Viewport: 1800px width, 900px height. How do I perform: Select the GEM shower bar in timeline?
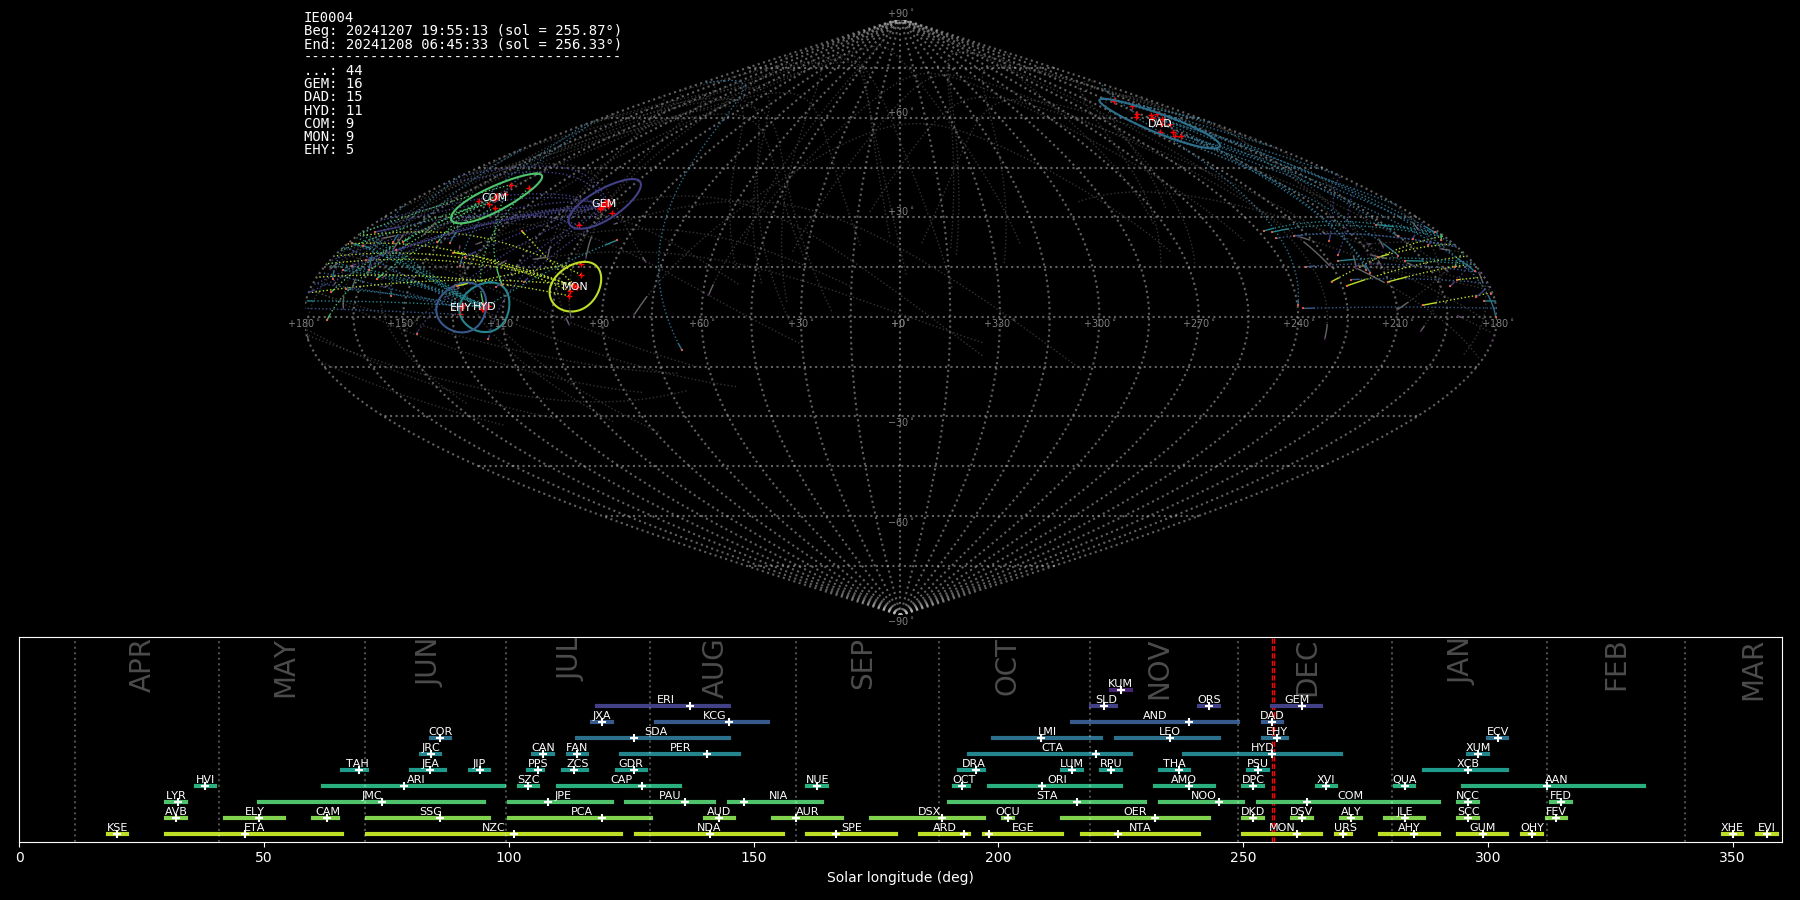tap(1297, 706)
